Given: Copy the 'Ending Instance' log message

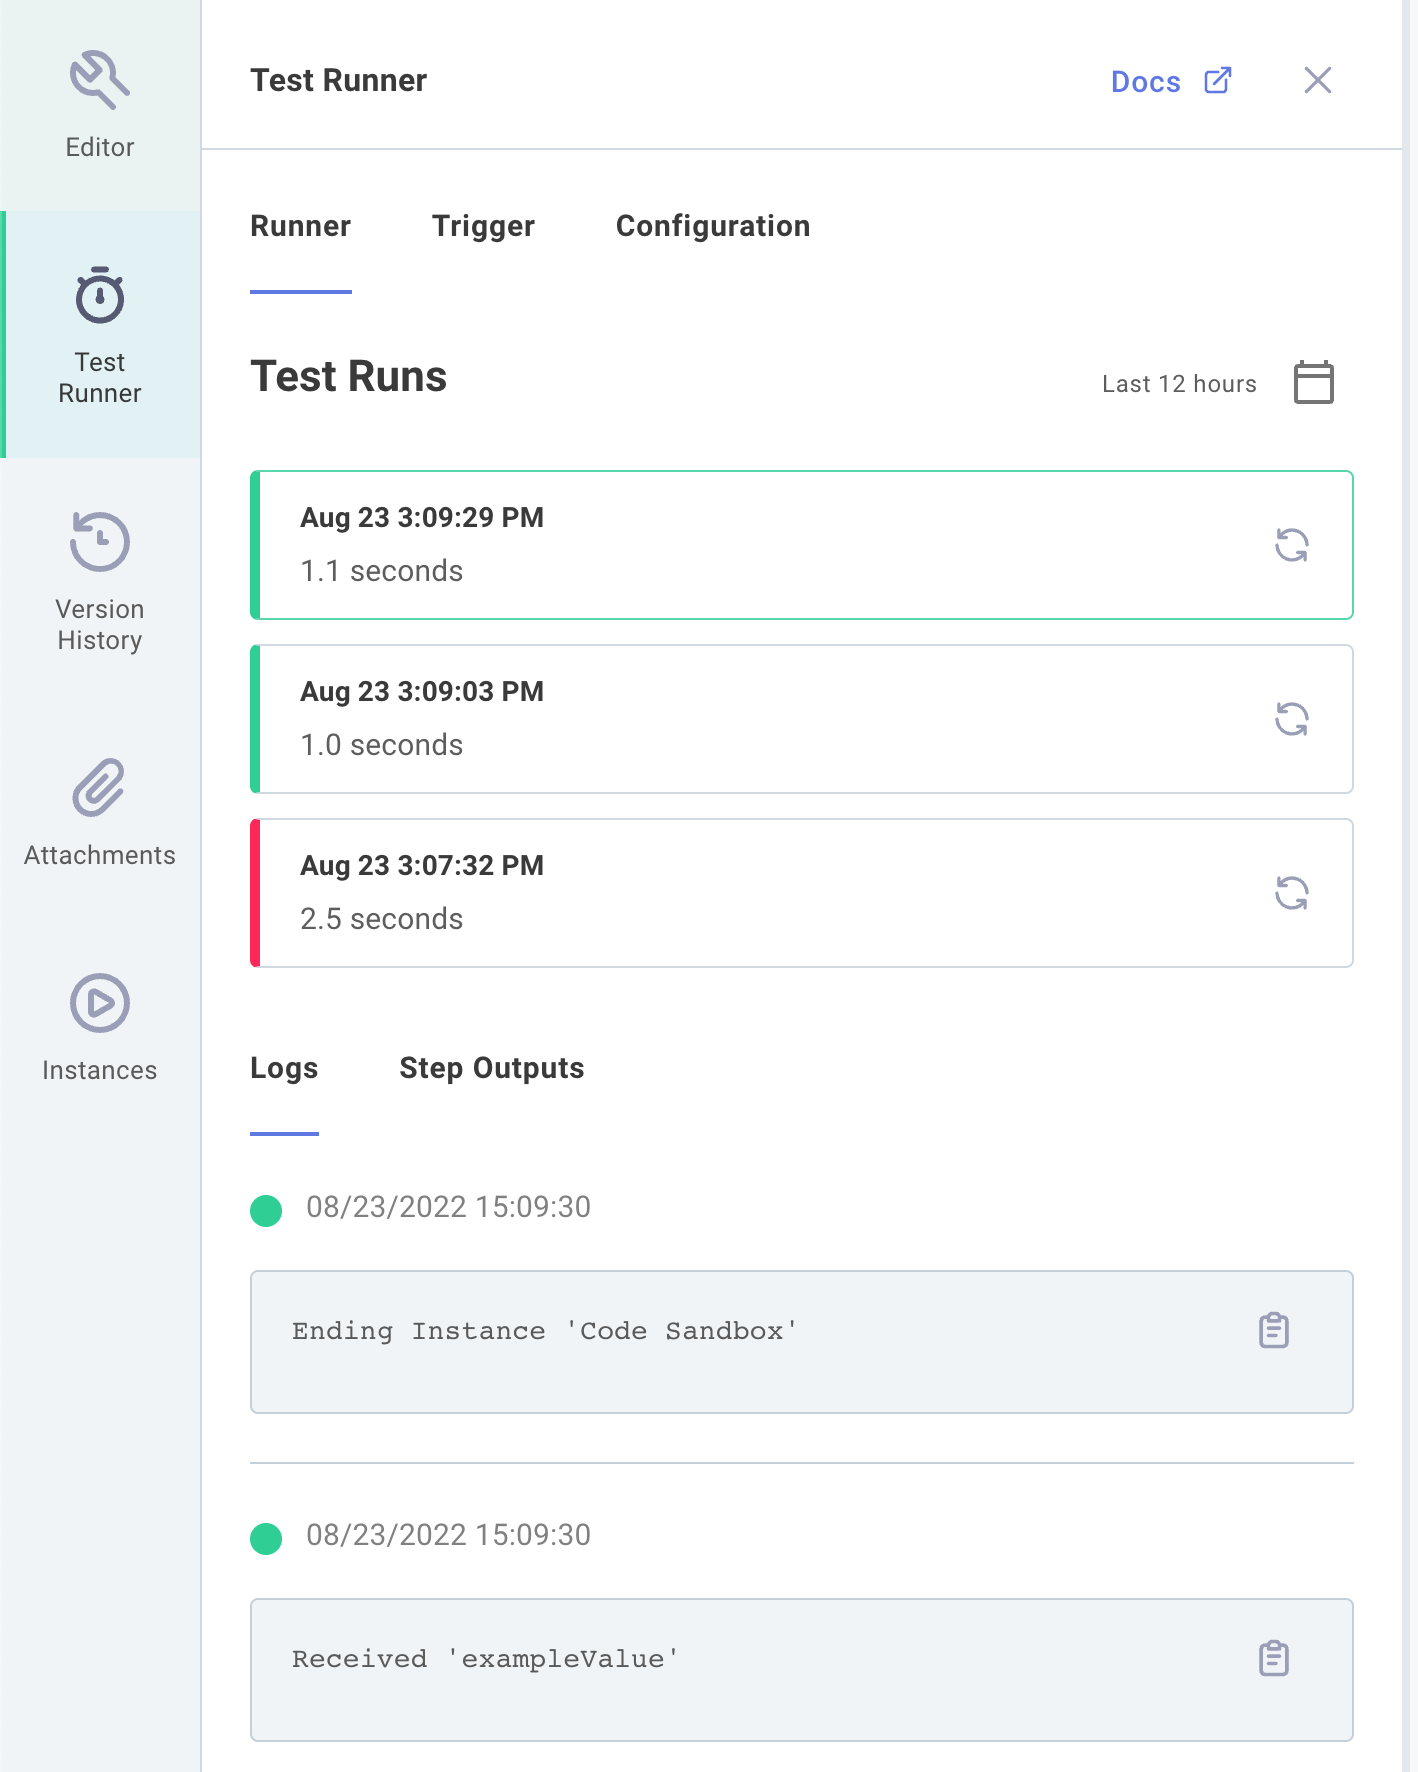Looking at the screenshot, I should tap(1273, 1331).
